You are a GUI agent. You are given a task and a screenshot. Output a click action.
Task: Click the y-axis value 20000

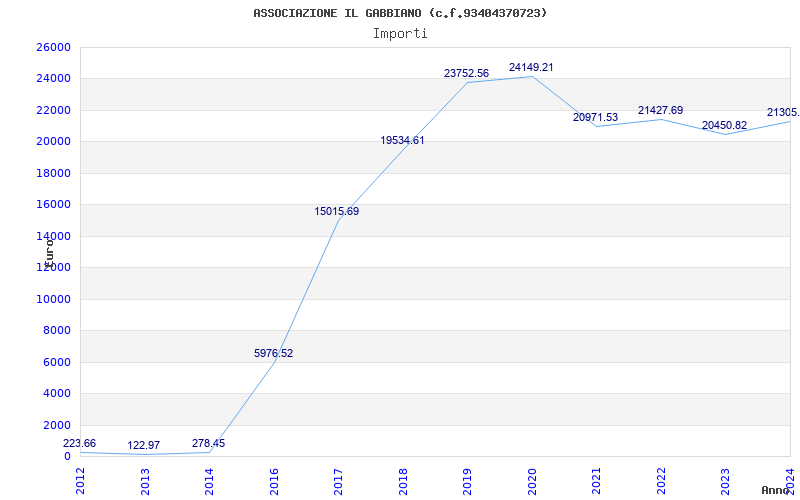53,141
